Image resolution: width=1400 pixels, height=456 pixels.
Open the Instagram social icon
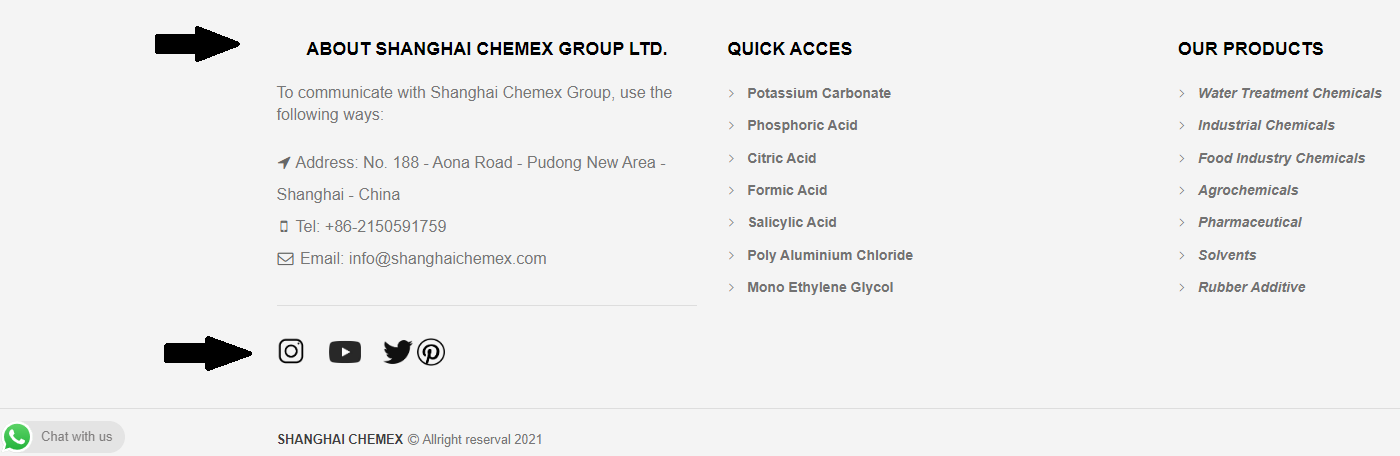[x=291, y=351]
